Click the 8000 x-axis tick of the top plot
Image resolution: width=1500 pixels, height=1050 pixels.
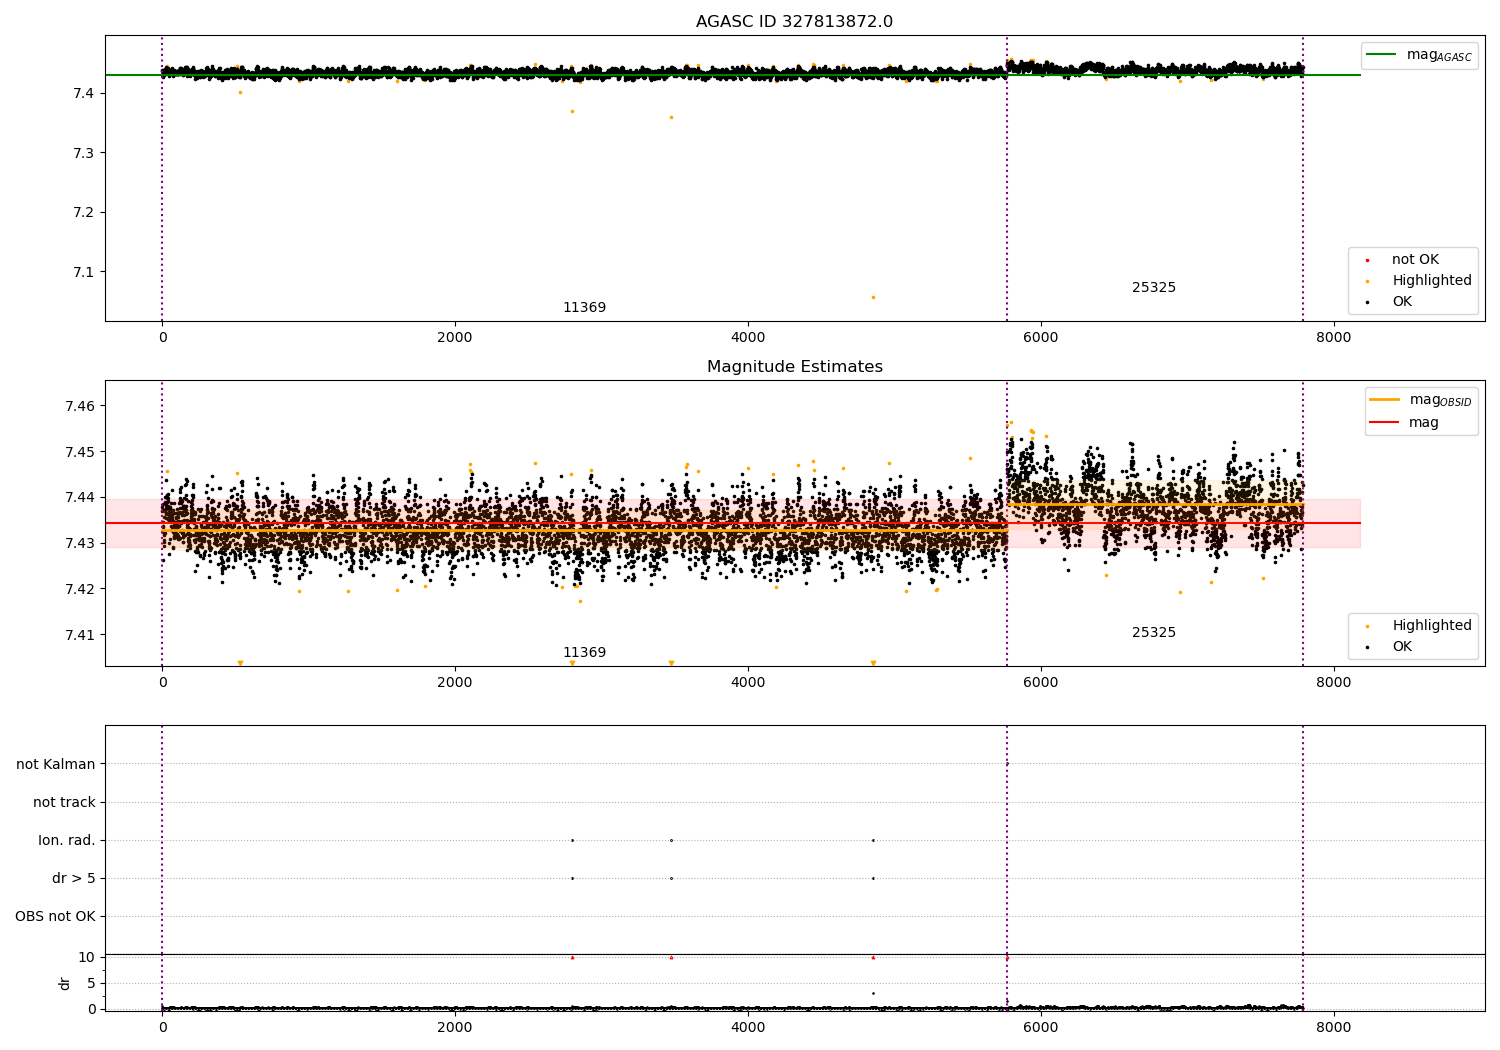1333,338
